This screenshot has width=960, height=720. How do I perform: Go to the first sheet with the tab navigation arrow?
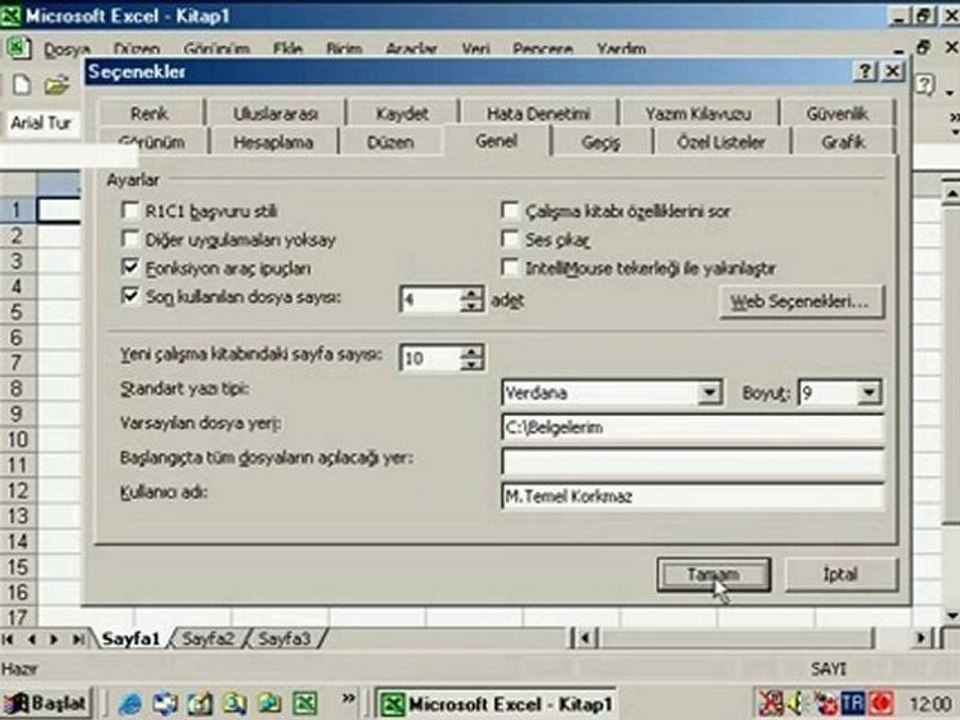tap(9, 639)
